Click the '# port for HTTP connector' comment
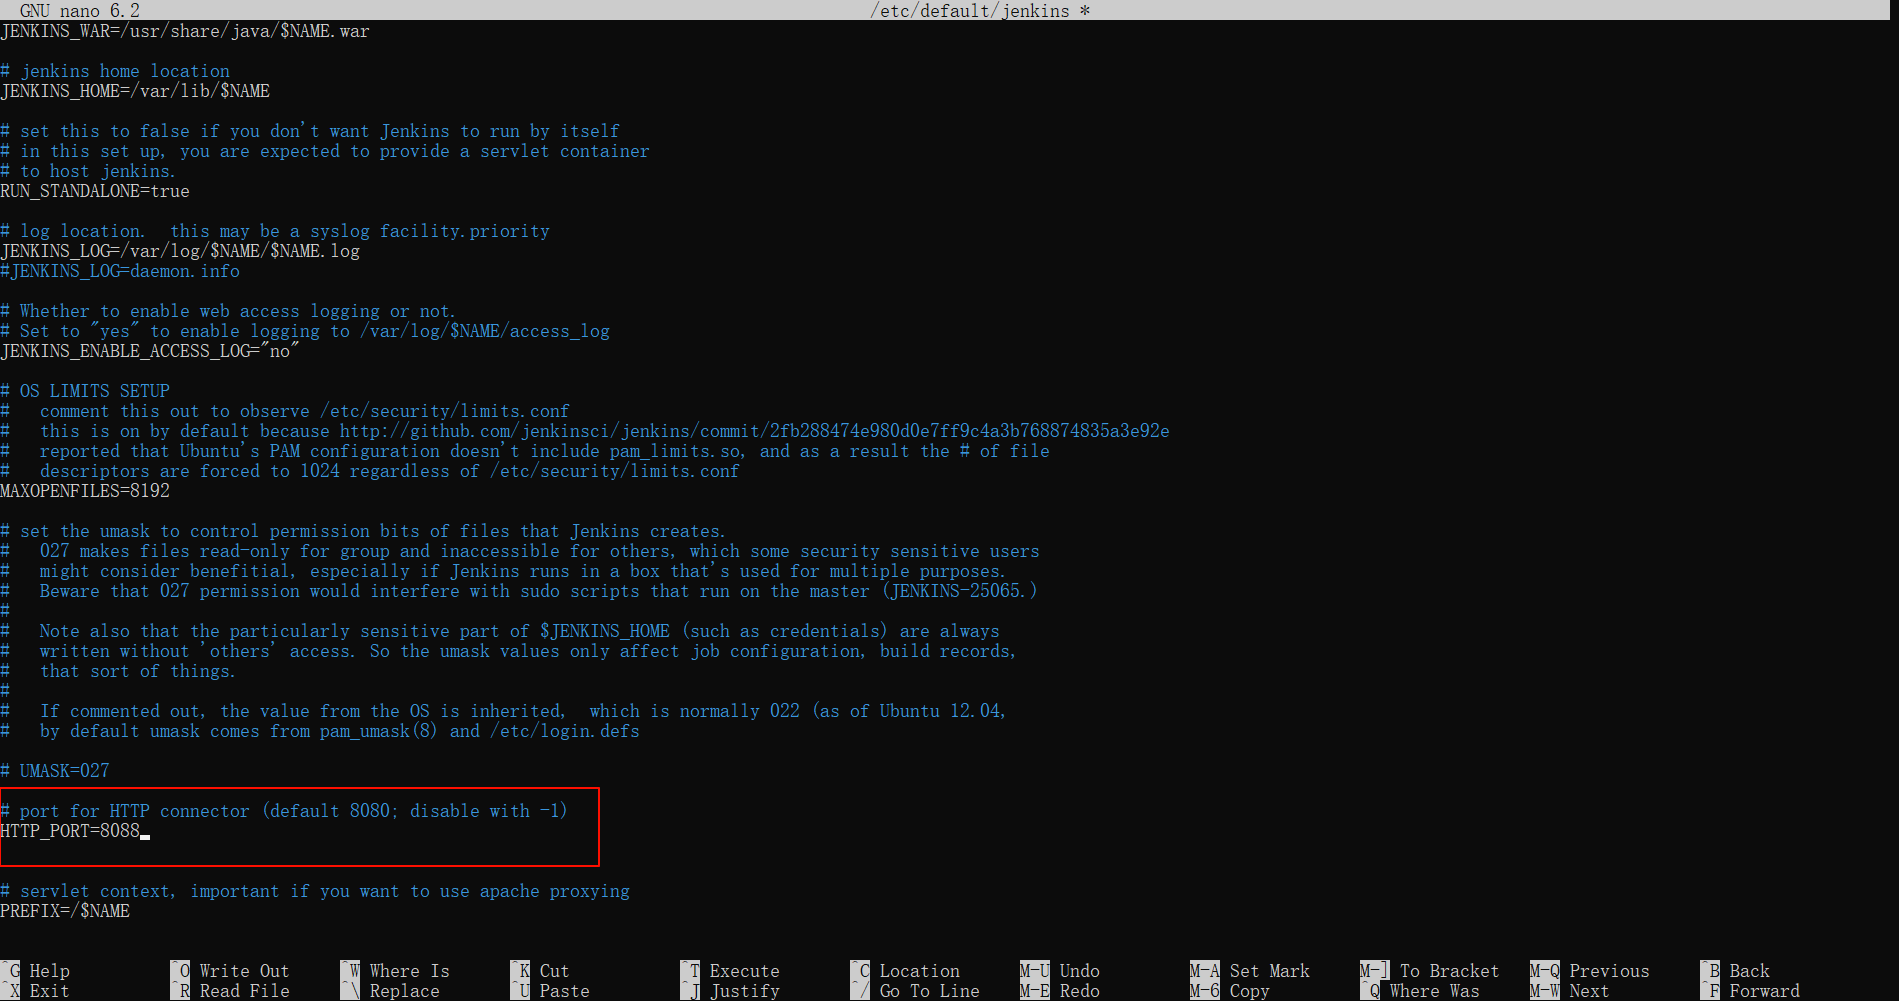The image size is (1899, 1001). pos(284,811)
